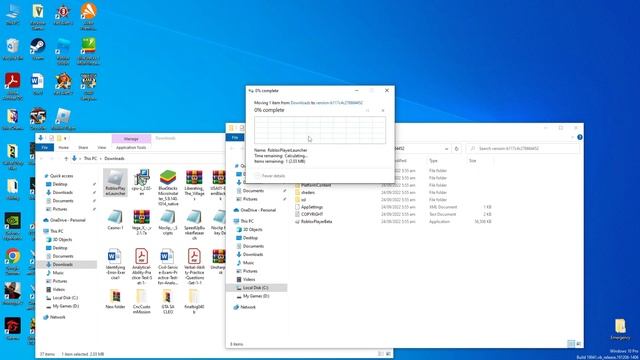Open the BlueStacks desktop shortcut with green icon
This screenshot has width=640, height=360.
click(88, 51)
